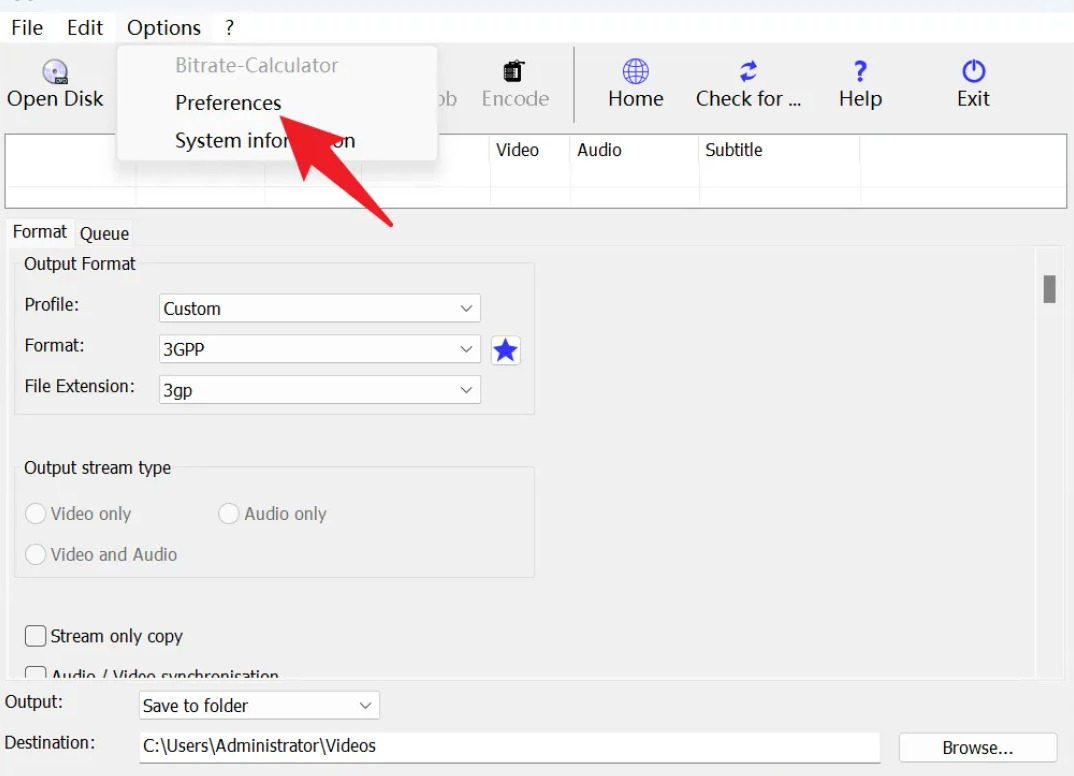Click the Exit power icon
This screenshot has width=1074, height=776.
tap(973, 71)
